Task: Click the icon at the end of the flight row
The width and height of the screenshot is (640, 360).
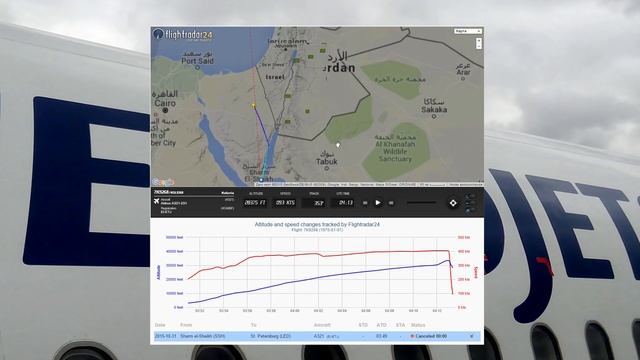Action: click(471, 336)
